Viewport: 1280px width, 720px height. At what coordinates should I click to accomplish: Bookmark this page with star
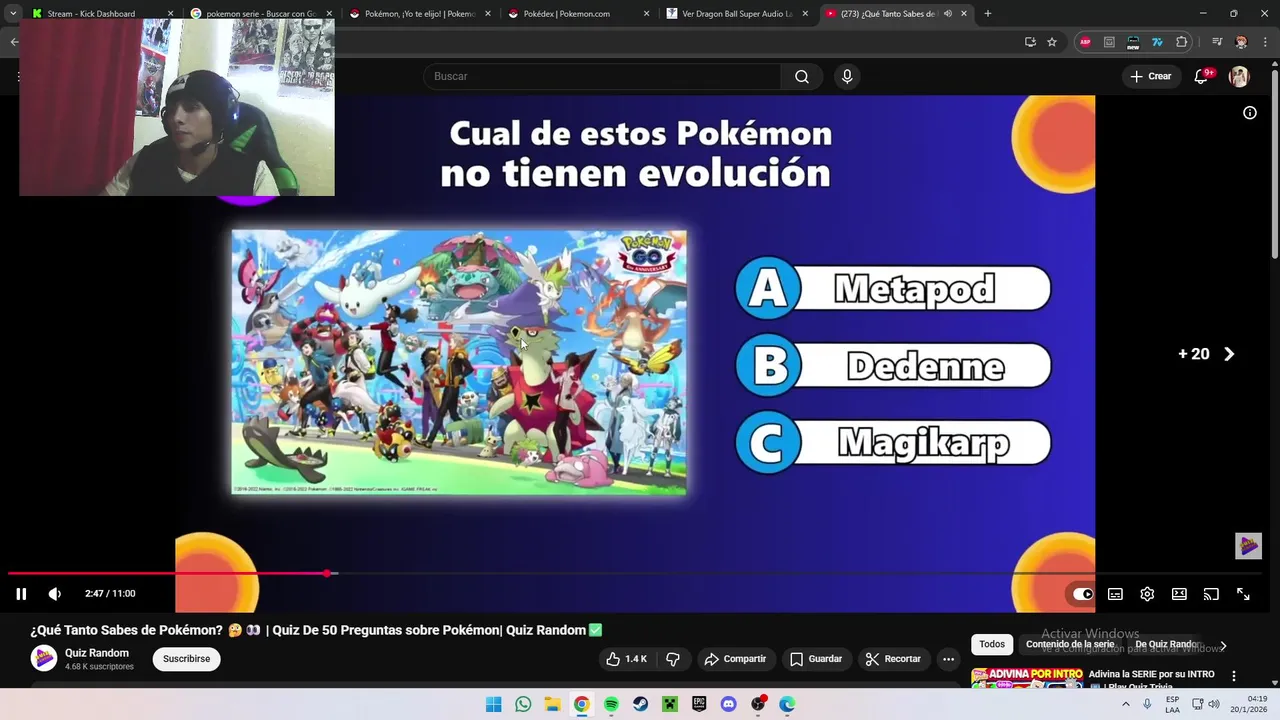click(1052, 42)
